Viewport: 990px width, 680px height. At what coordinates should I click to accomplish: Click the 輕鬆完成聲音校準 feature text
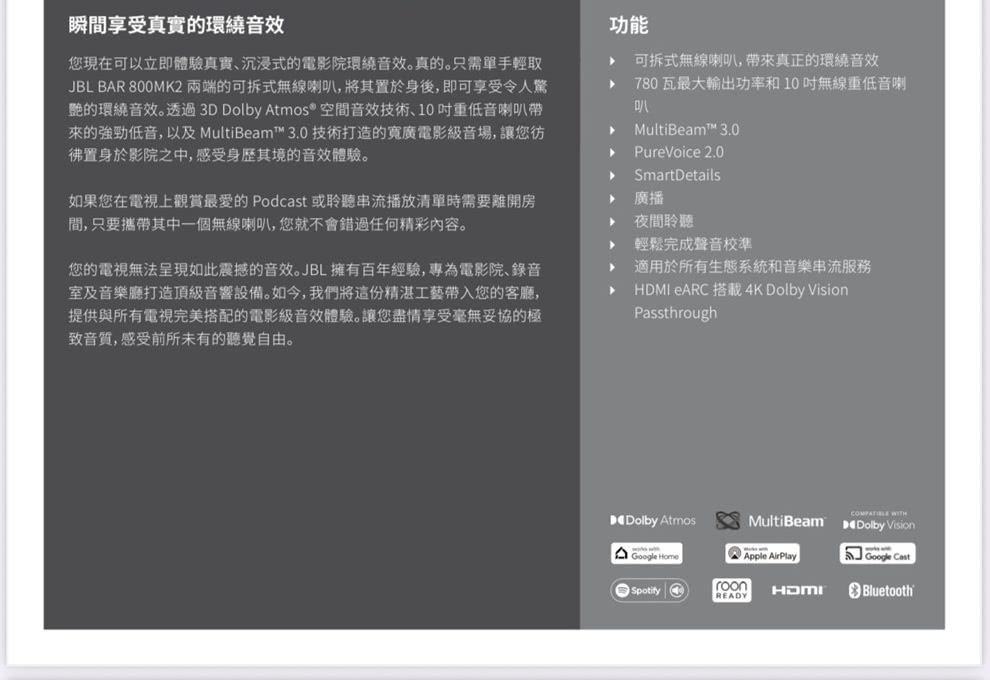tap(692, 244)
